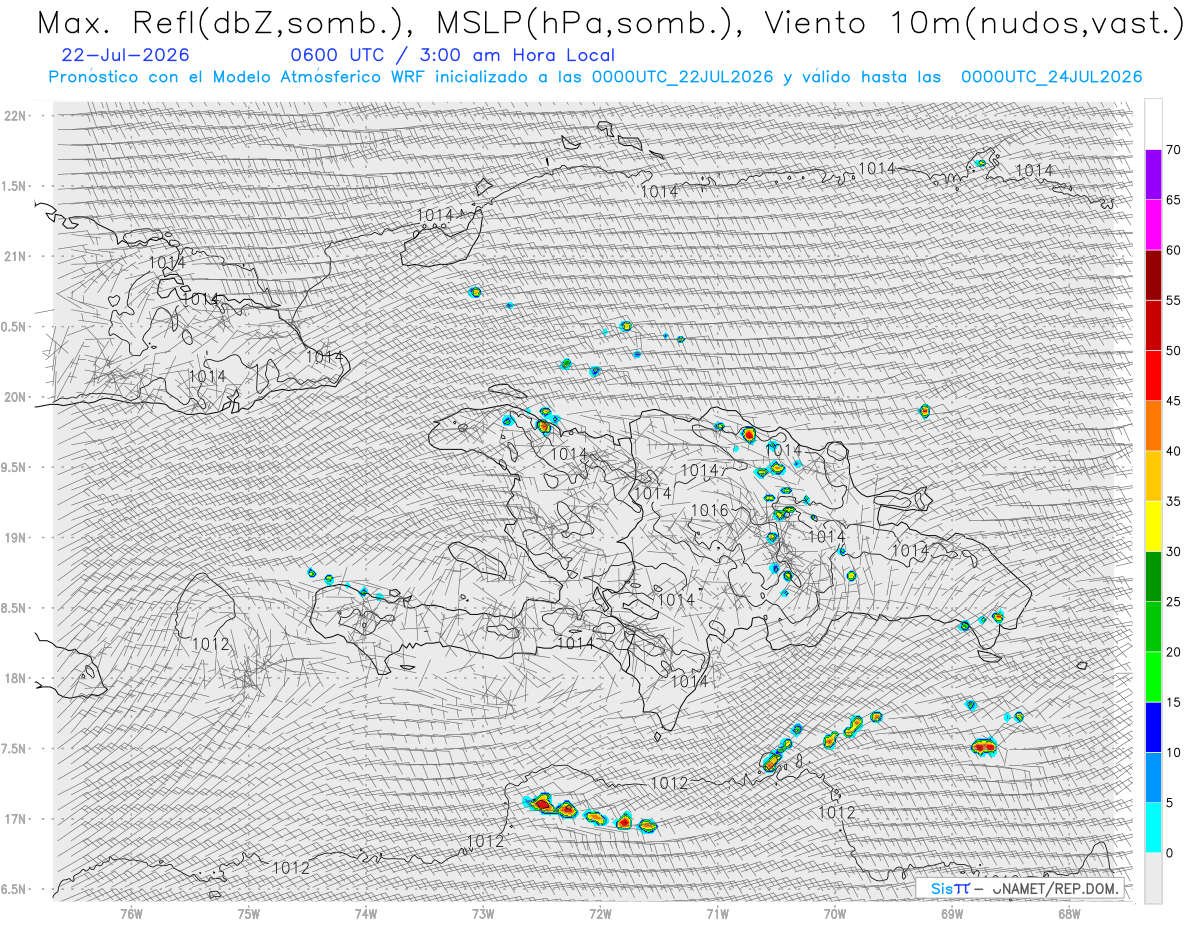
Task: Click the "76W" longitude axis label
Action: [131, 913]
